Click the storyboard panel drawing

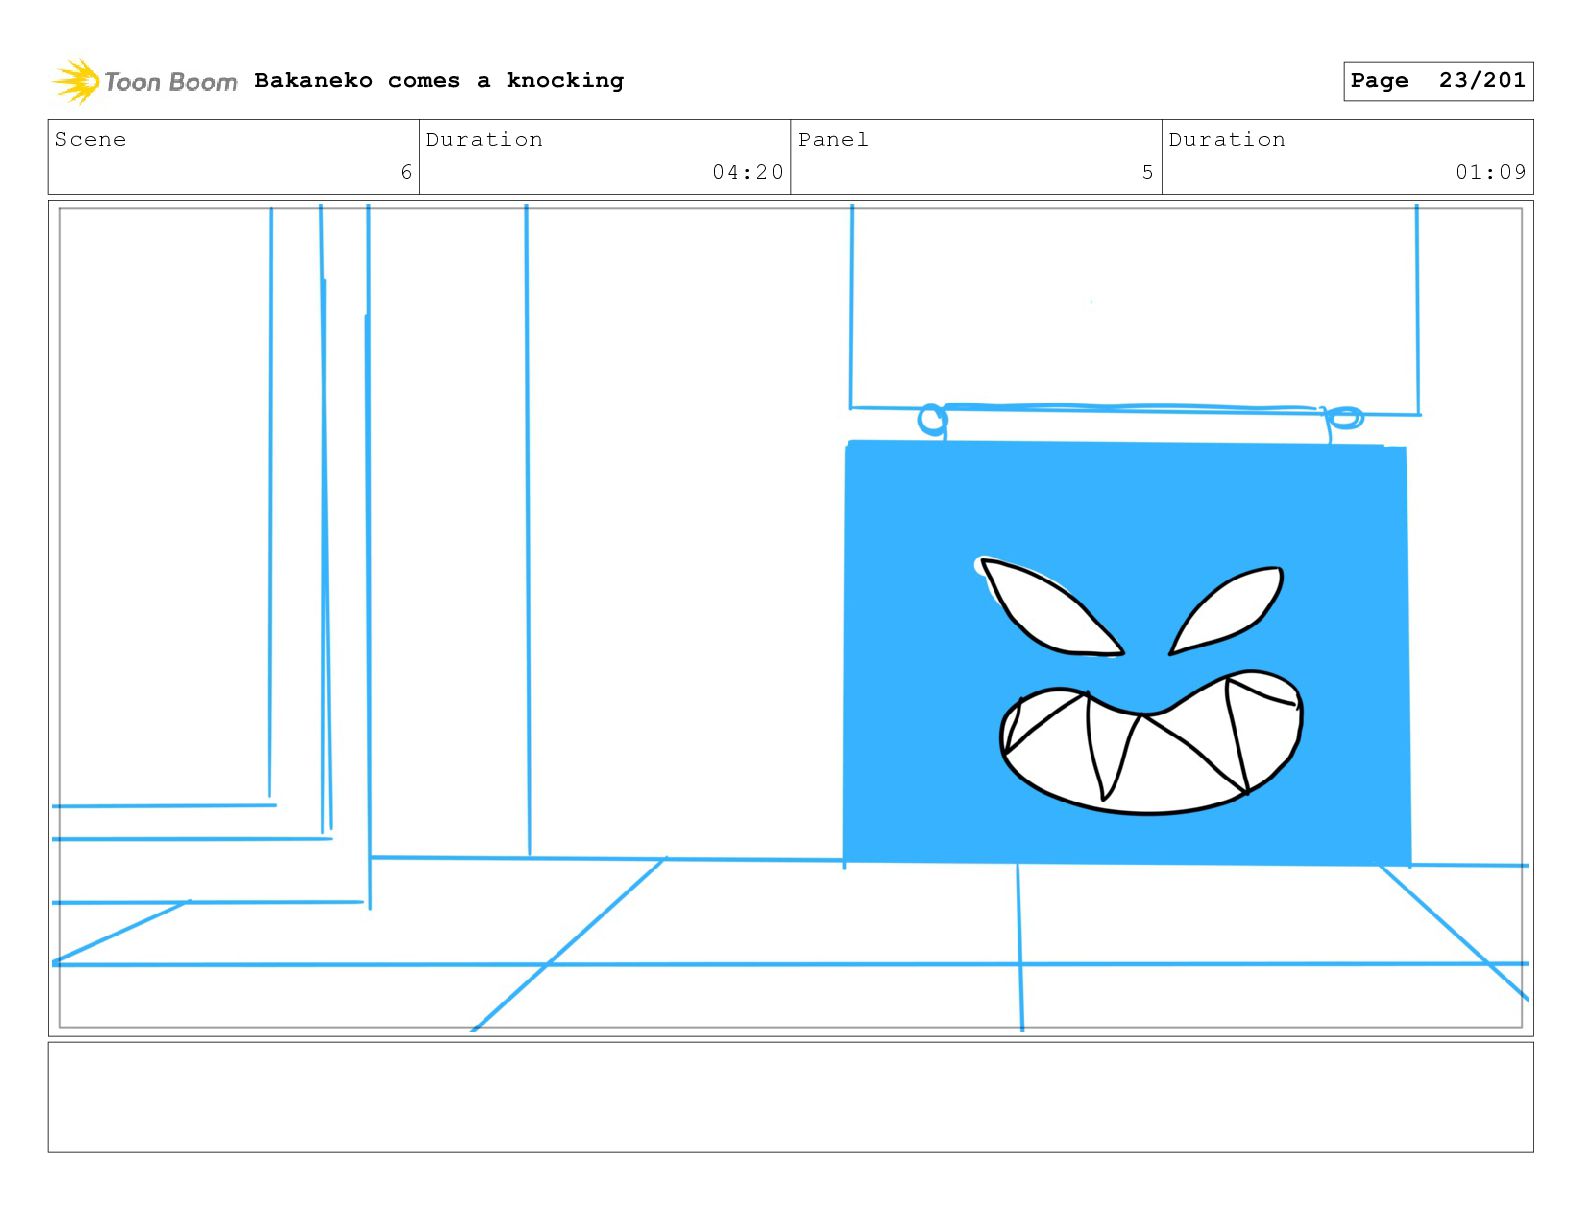[791, 618]
